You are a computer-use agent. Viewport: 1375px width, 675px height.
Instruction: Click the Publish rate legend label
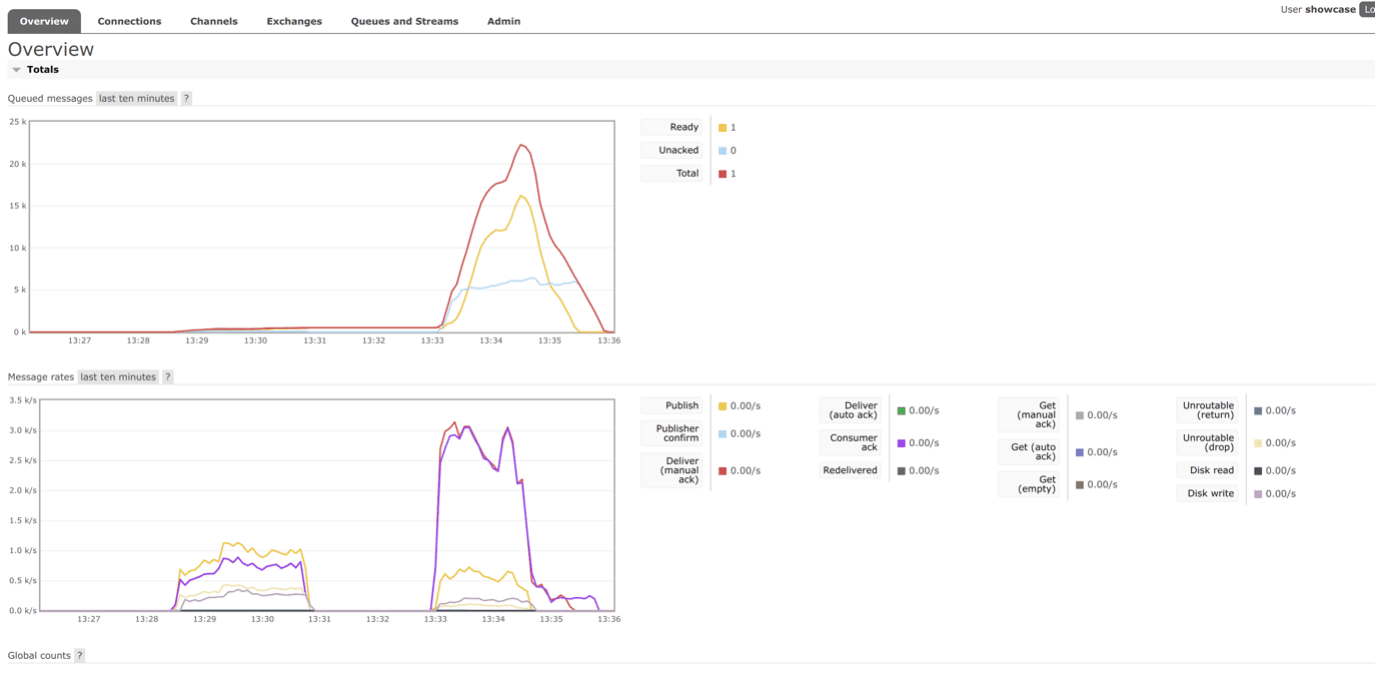[x=682, y=406]
